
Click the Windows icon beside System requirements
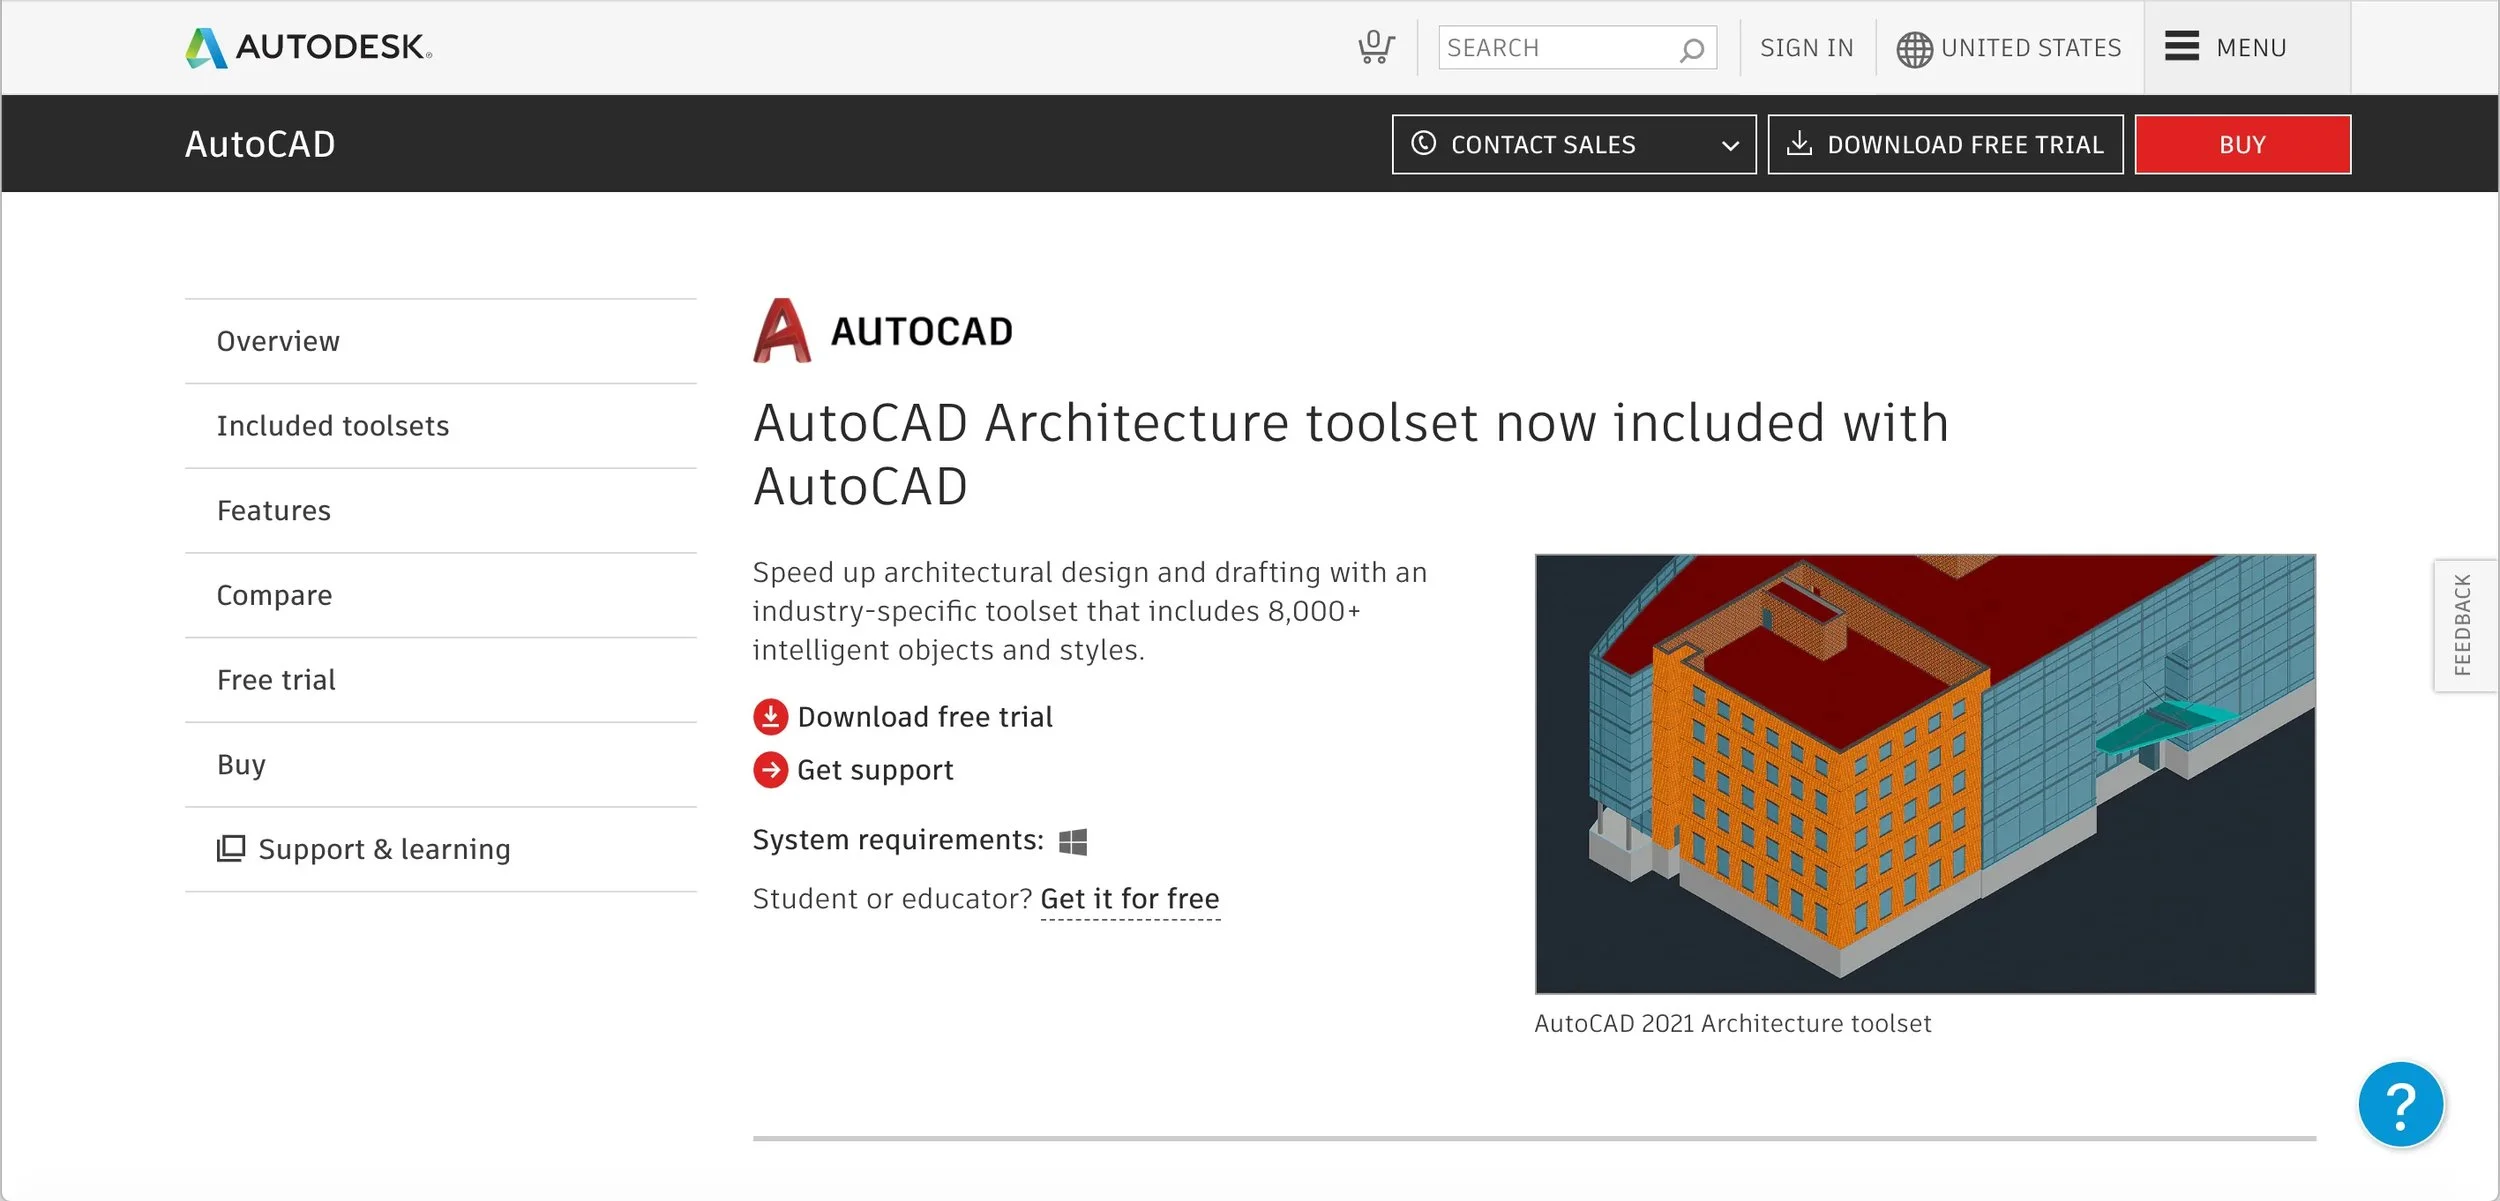coord(1073,841)
